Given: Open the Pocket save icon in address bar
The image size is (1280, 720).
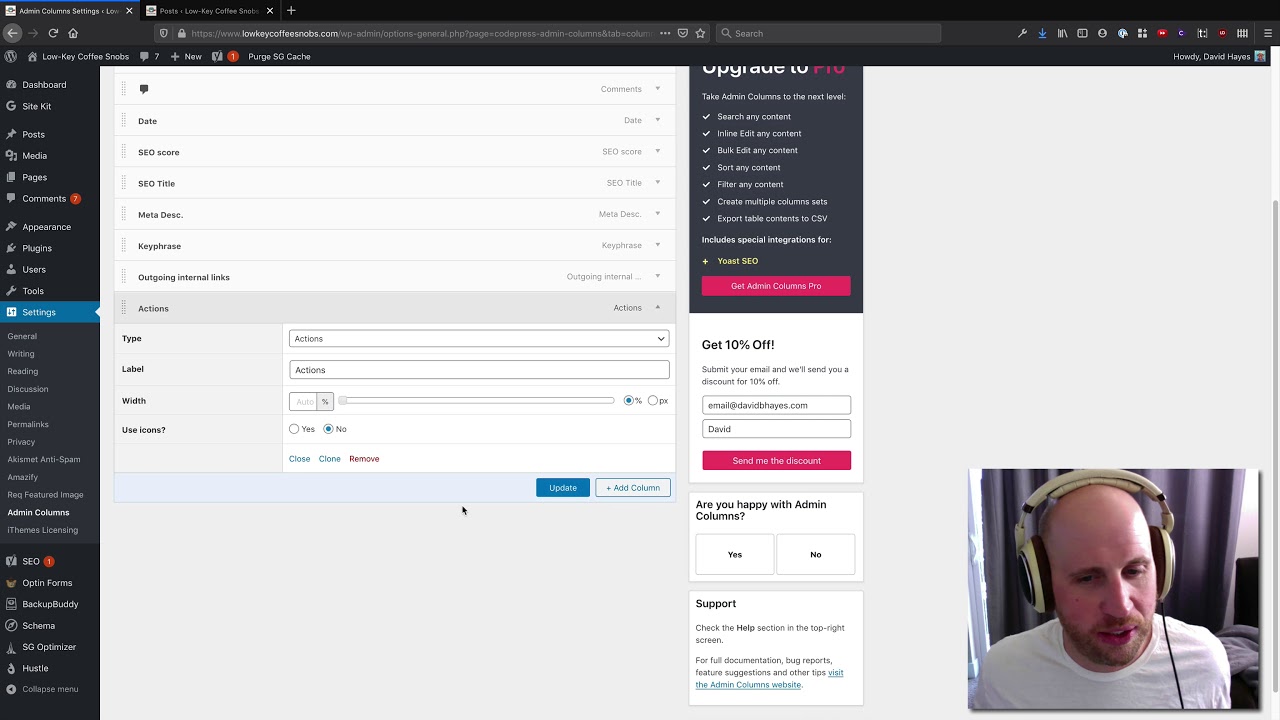Looking at the screenshot, I should coord(683,33).
